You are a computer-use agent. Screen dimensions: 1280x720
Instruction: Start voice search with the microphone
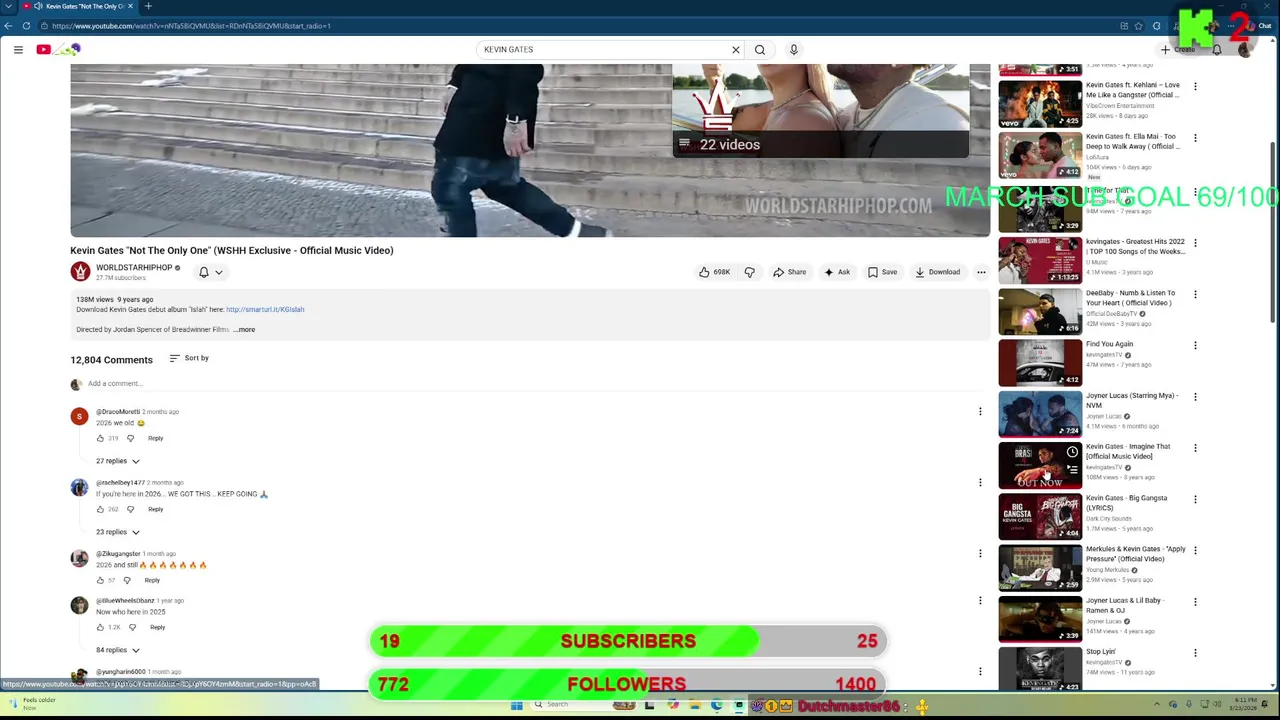tap(794, 49)
